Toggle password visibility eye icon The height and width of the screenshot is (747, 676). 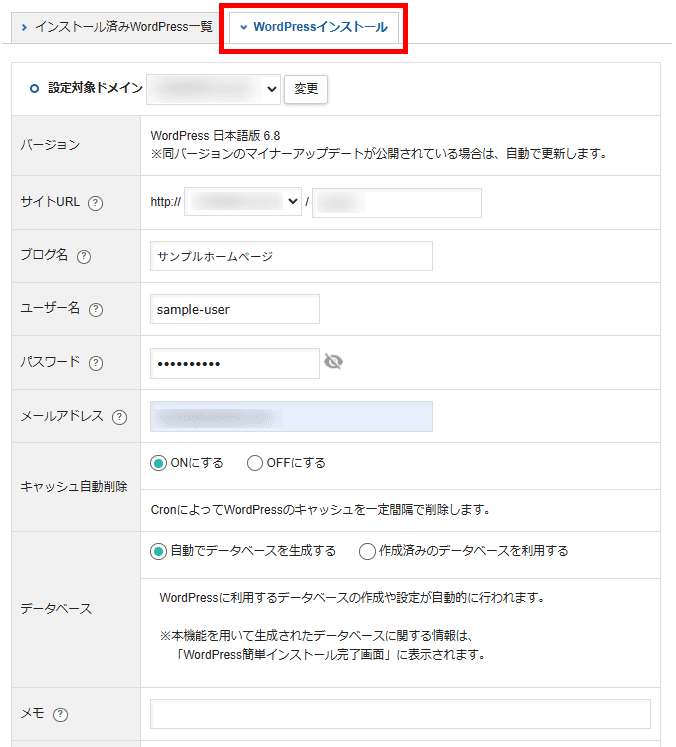coord(333,362)
